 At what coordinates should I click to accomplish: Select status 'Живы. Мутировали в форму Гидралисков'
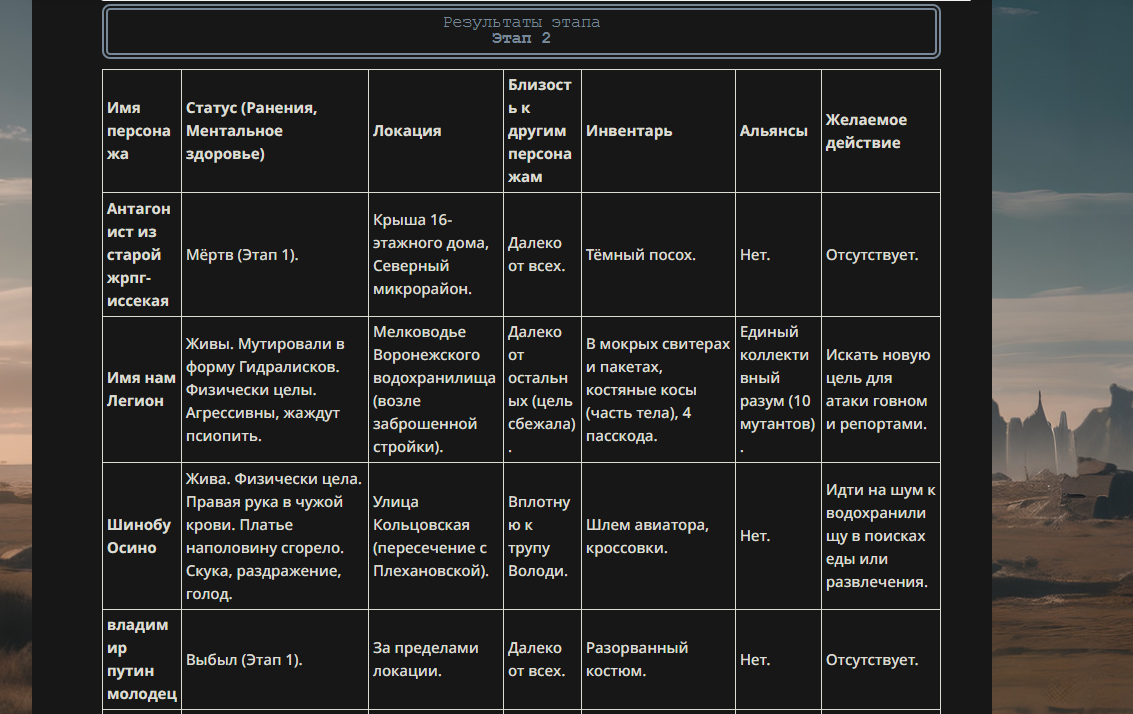click(x=275, y=390)
